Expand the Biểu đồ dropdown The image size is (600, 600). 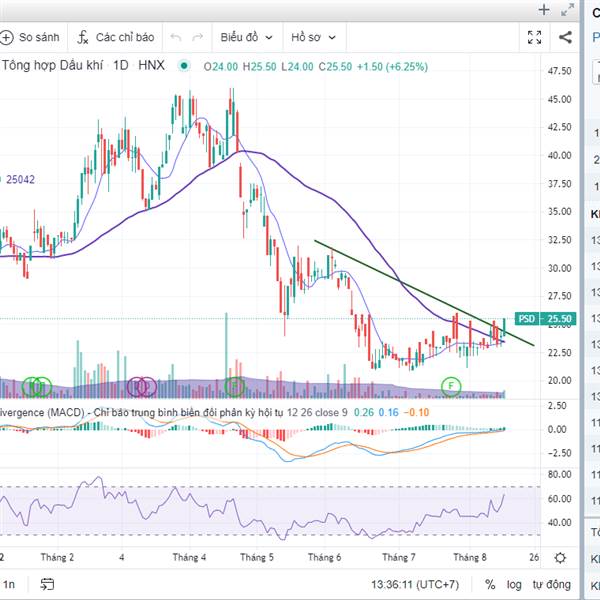point(246,38)
